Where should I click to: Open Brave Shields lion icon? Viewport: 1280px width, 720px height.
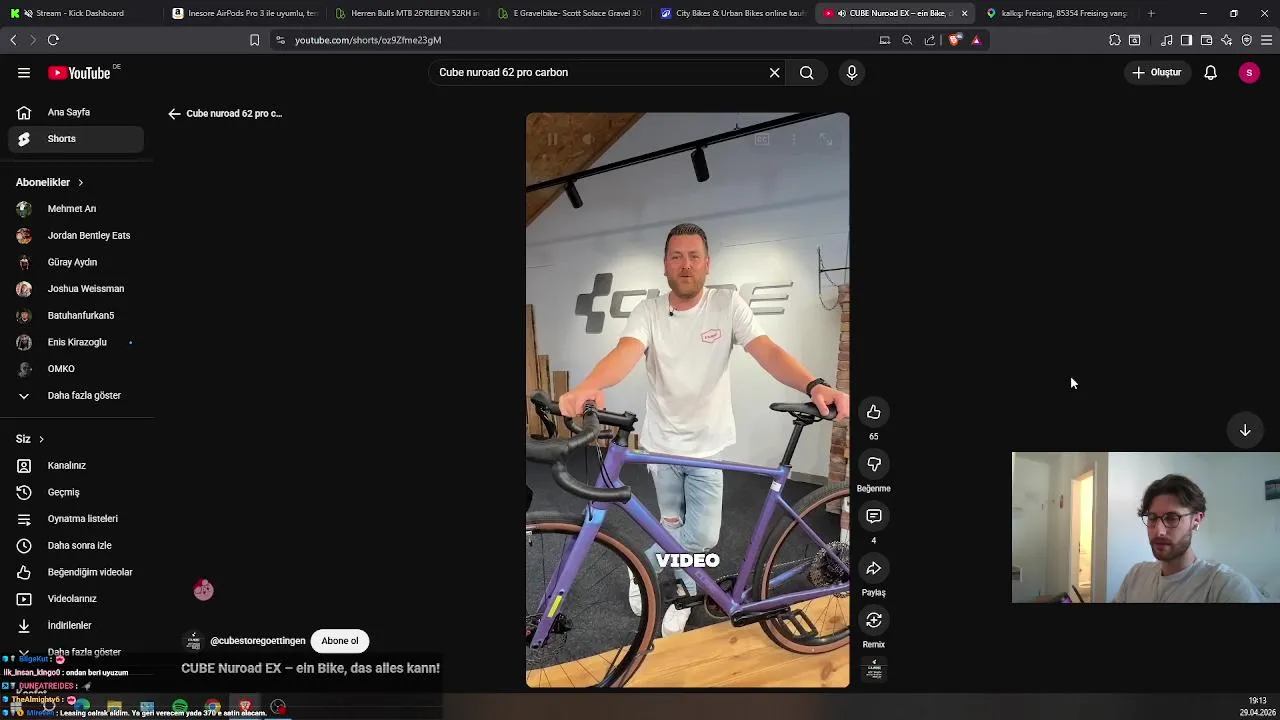click(955, 40)
